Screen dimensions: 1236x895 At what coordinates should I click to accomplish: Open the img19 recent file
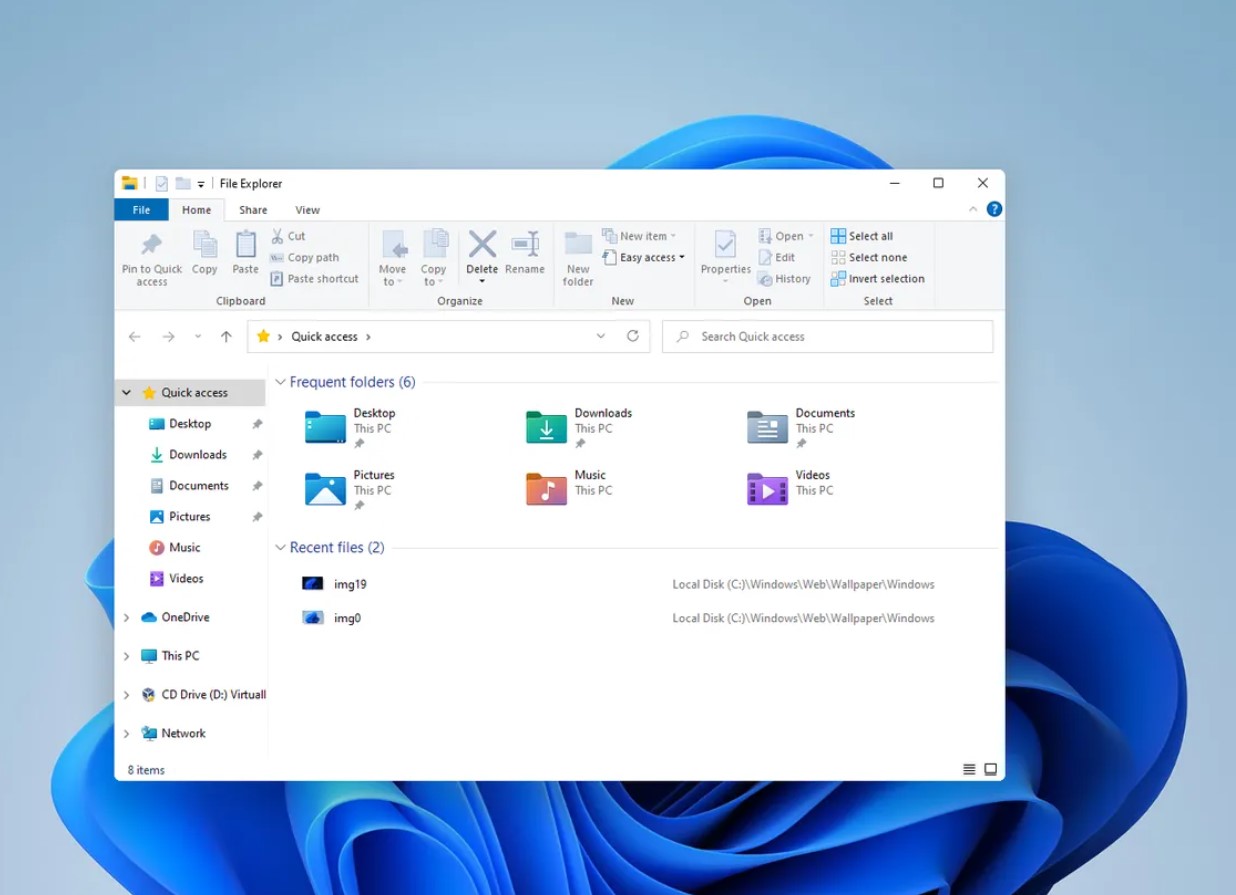(x=350, y=584)
